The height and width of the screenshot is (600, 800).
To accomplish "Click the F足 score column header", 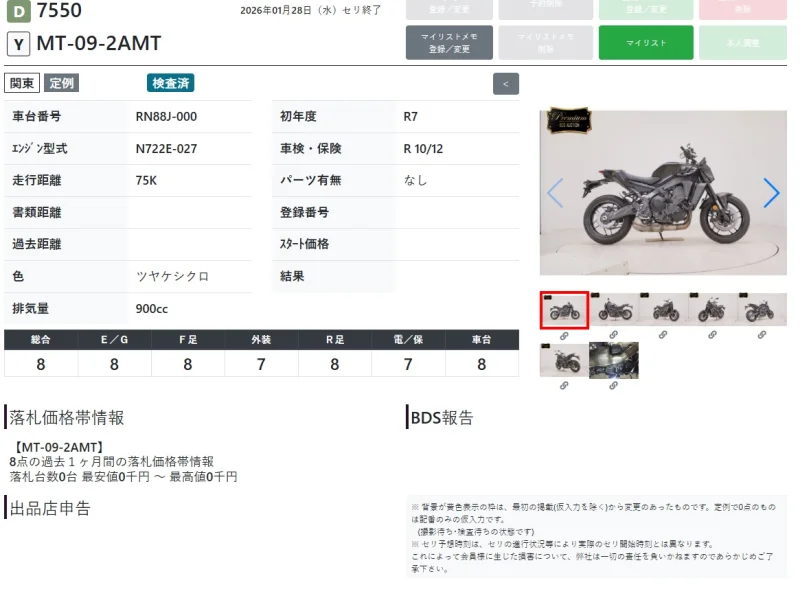I will pyautogui.click(x=188, y=340).
